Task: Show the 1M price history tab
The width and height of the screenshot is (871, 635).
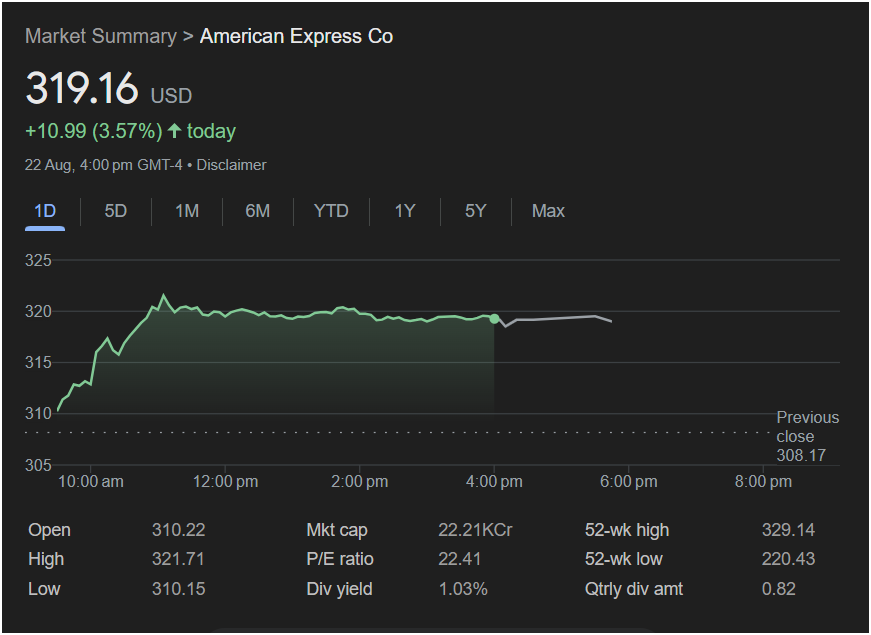Action: (187, 211)
